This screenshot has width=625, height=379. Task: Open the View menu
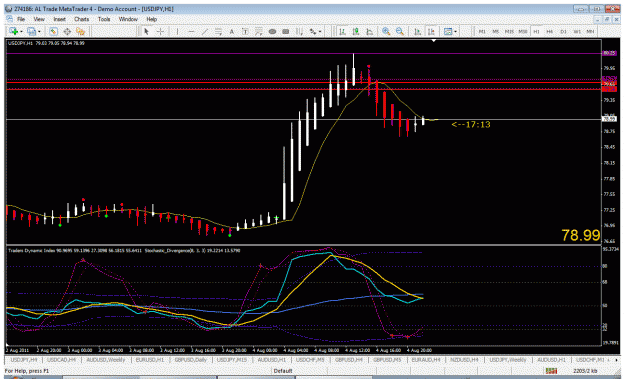click(39, 19)
